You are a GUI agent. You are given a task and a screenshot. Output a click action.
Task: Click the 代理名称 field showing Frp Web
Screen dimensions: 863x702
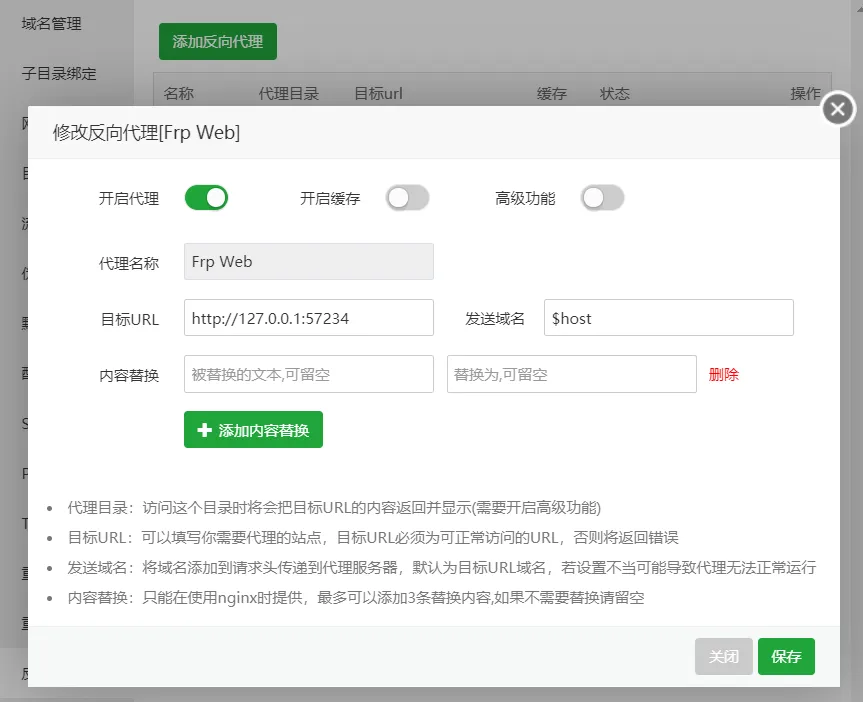(x=308, y=261)
